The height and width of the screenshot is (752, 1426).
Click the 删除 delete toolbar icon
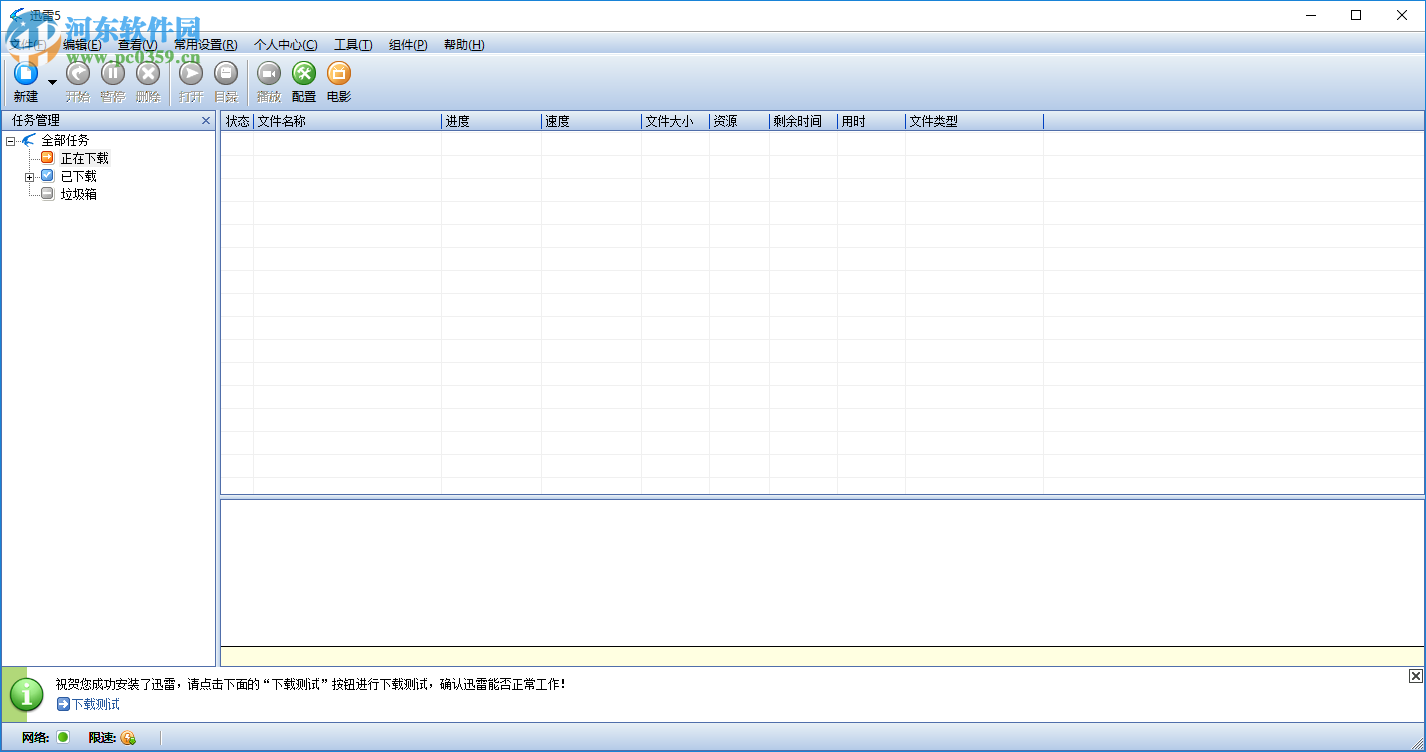coord(148,73)
